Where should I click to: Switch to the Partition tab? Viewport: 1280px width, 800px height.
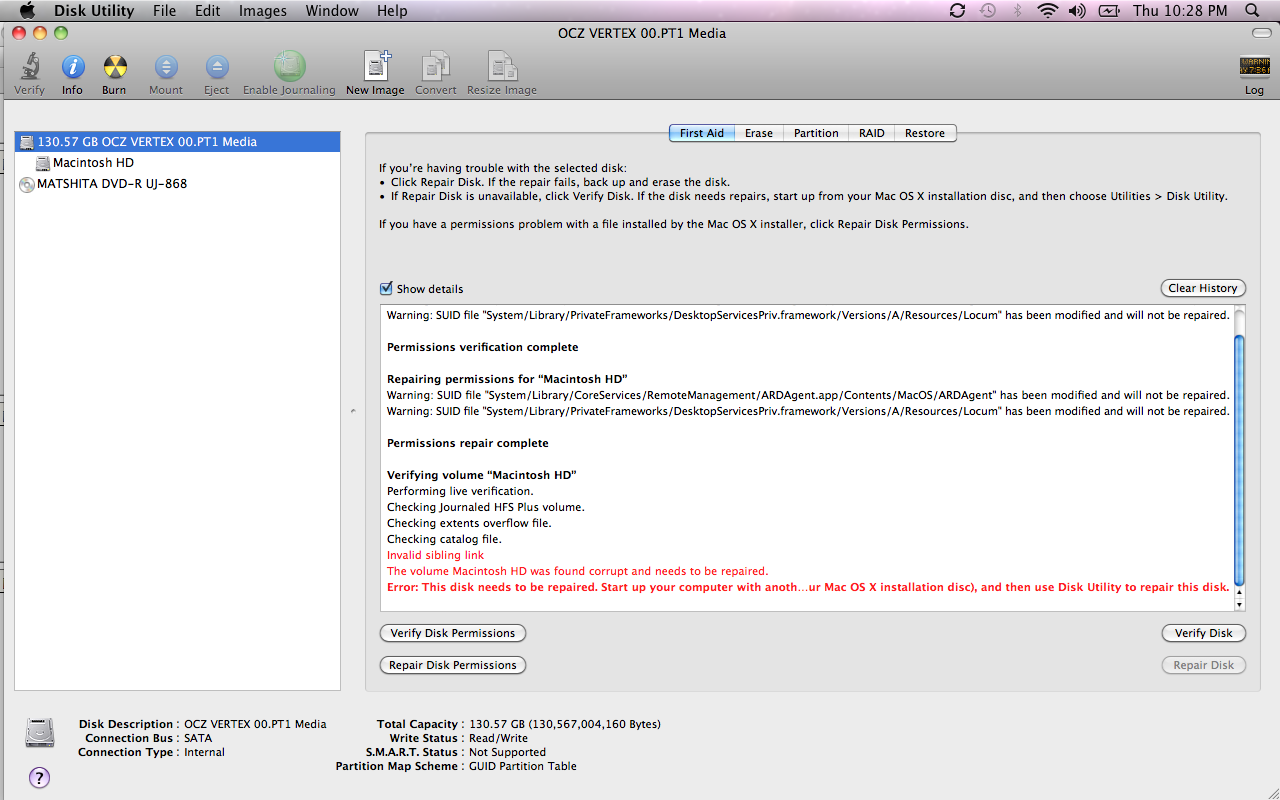[816, 133]
